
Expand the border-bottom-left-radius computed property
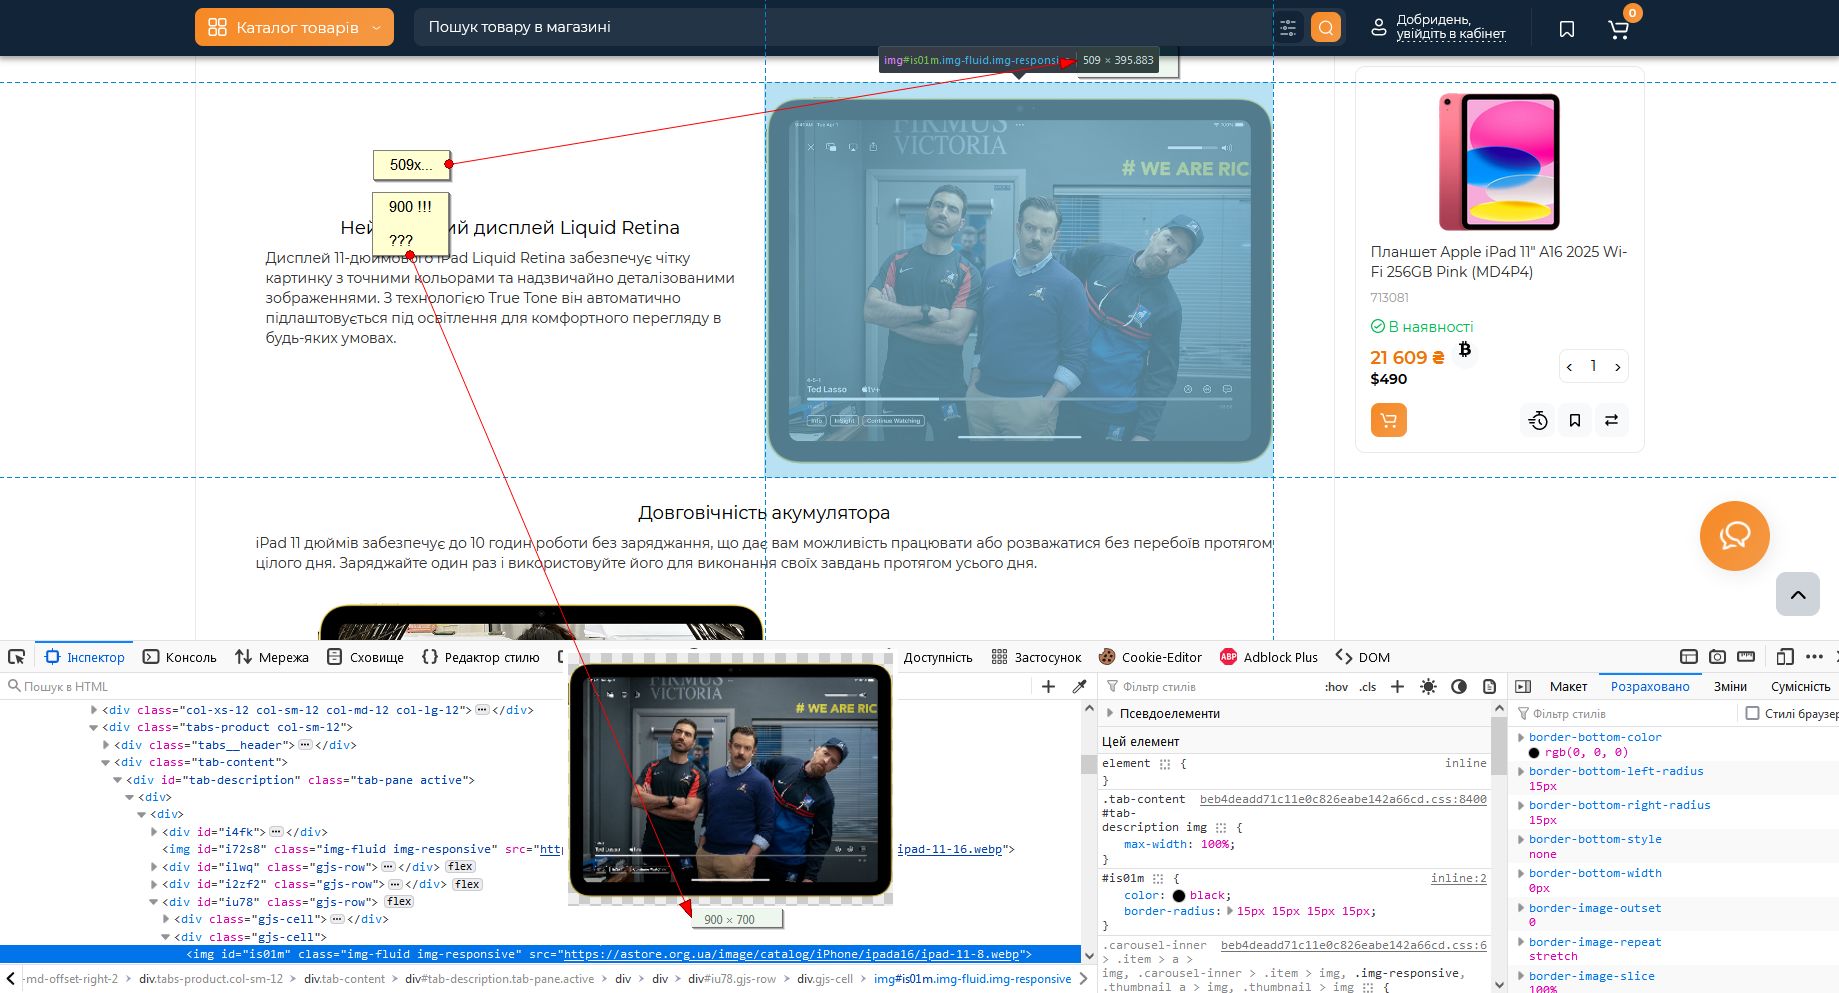pos(1522,771)
